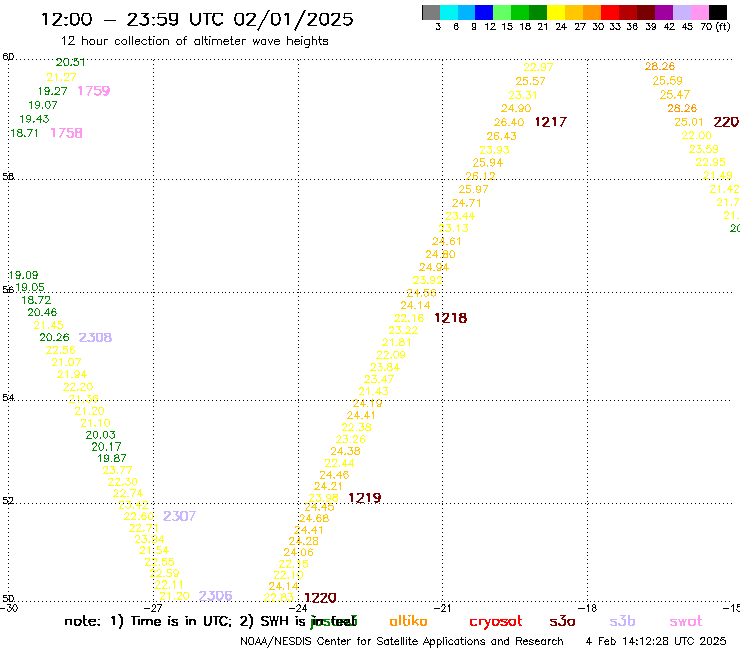Click the wave height value 22.56
This screenshot has height=650, width=740.
tap(60, 350)
